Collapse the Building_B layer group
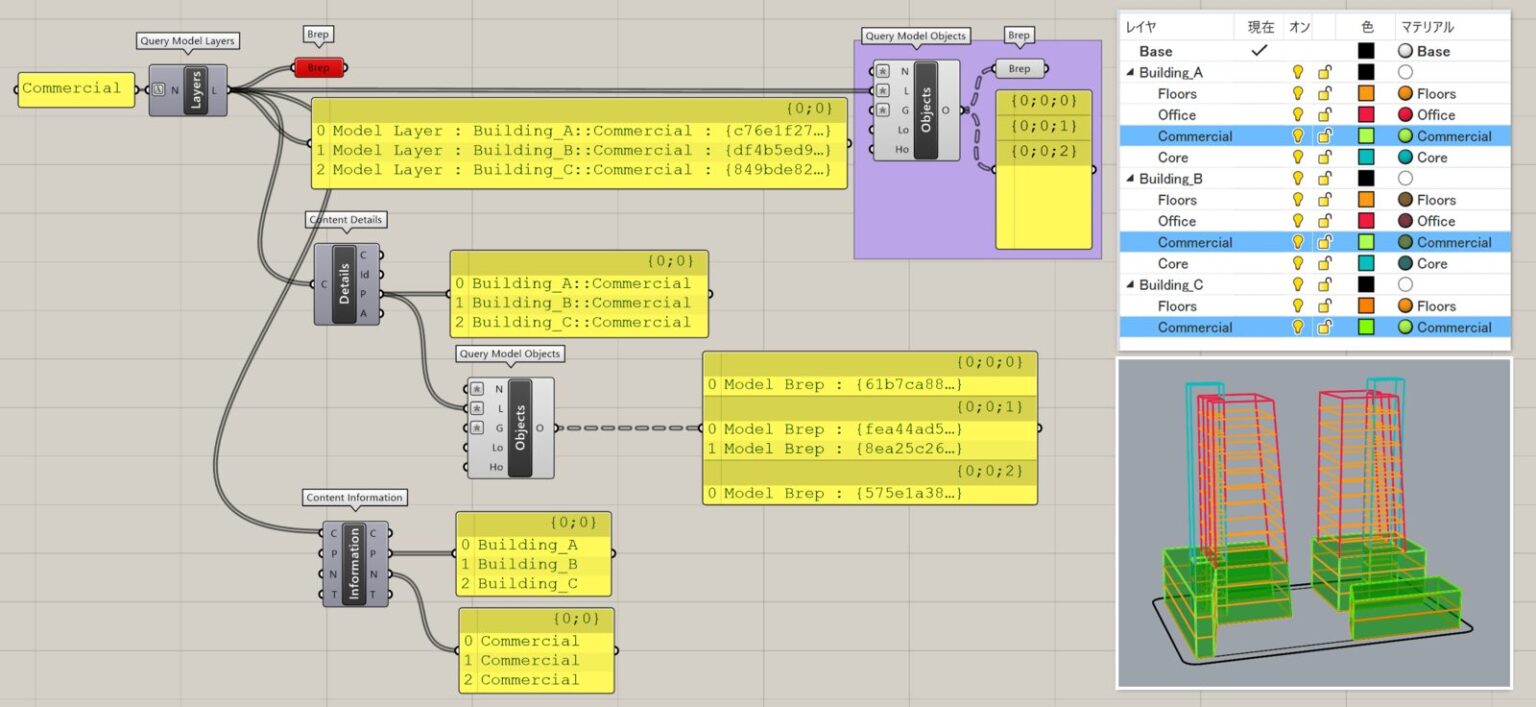1536x707 pixels. [1129, 178]
